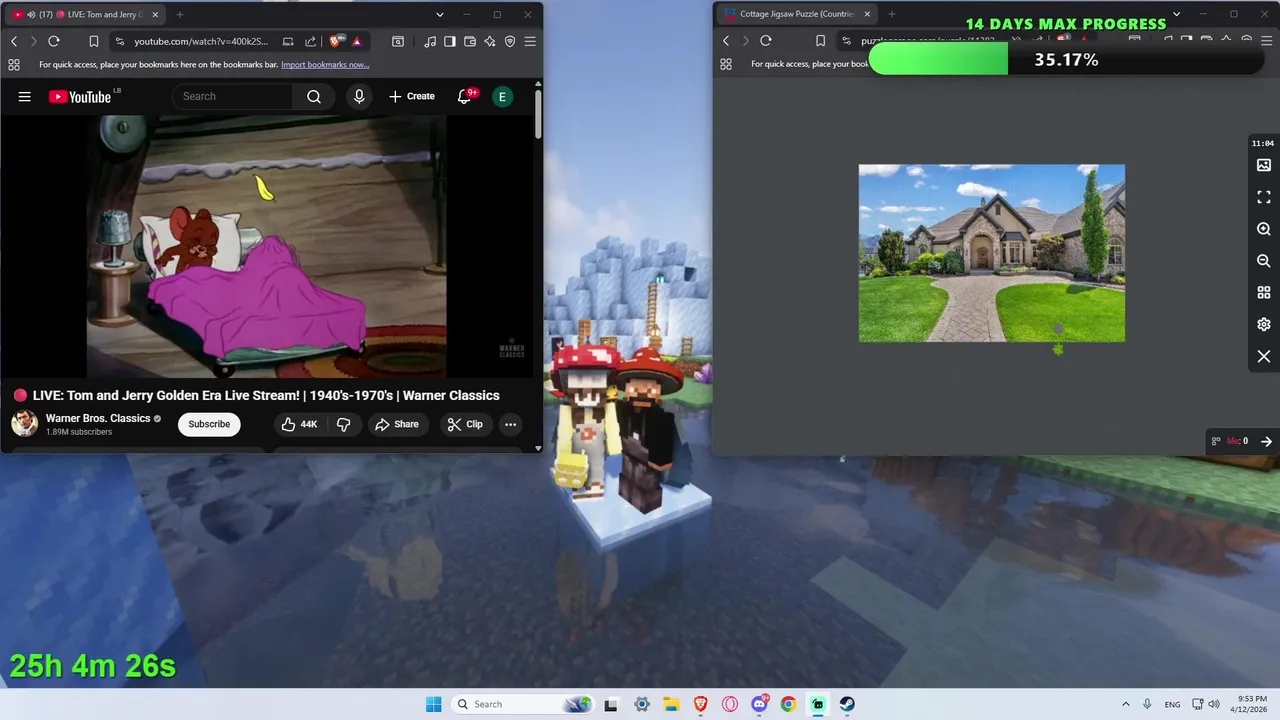Show hidden system tray icons
1280x720 pixels.
tap(1126, 704)
